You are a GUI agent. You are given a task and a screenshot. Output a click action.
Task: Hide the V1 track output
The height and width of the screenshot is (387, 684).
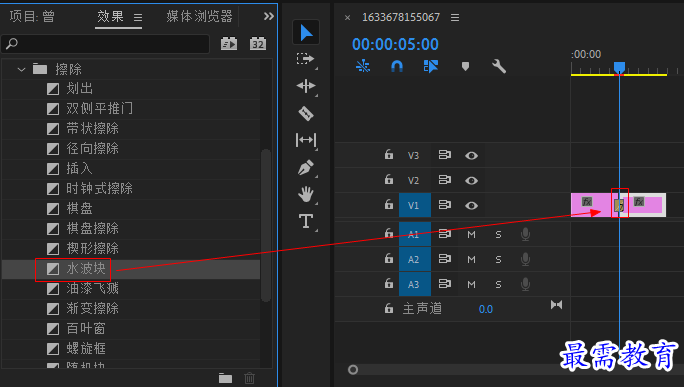click(471, 205)
